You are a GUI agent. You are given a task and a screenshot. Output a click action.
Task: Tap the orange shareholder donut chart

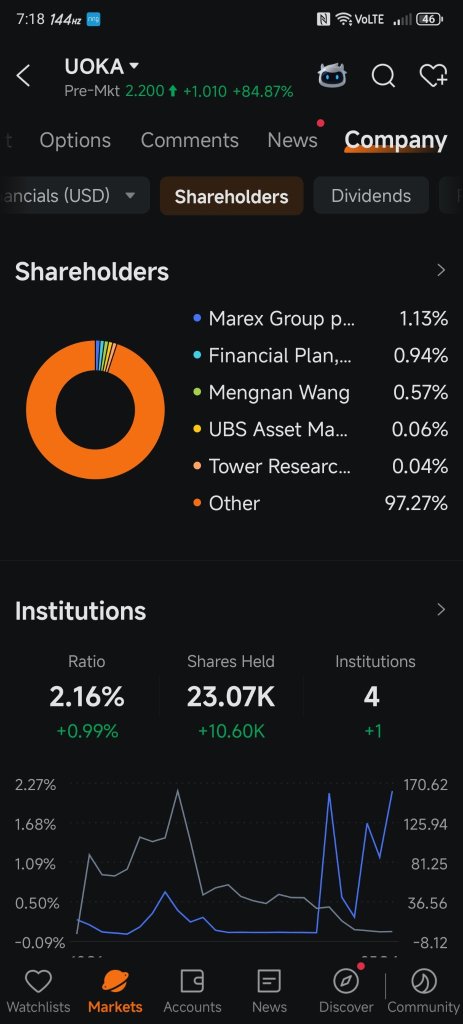(95, 409)
